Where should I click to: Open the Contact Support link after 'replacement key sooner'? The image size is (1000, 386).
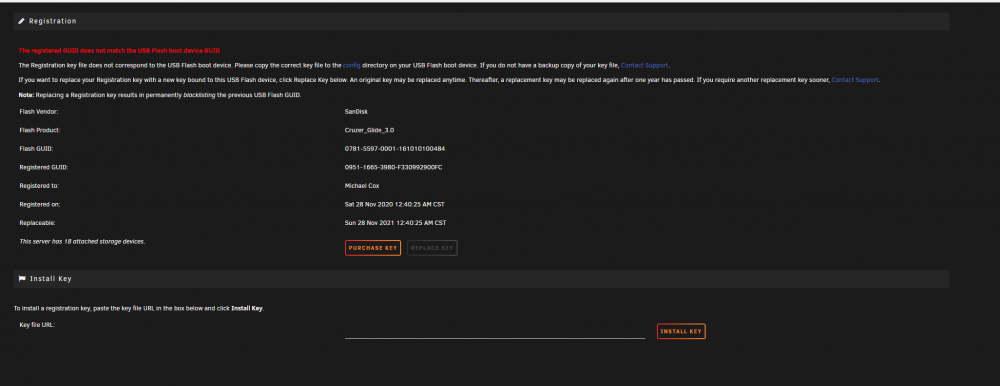pos(855,80)
